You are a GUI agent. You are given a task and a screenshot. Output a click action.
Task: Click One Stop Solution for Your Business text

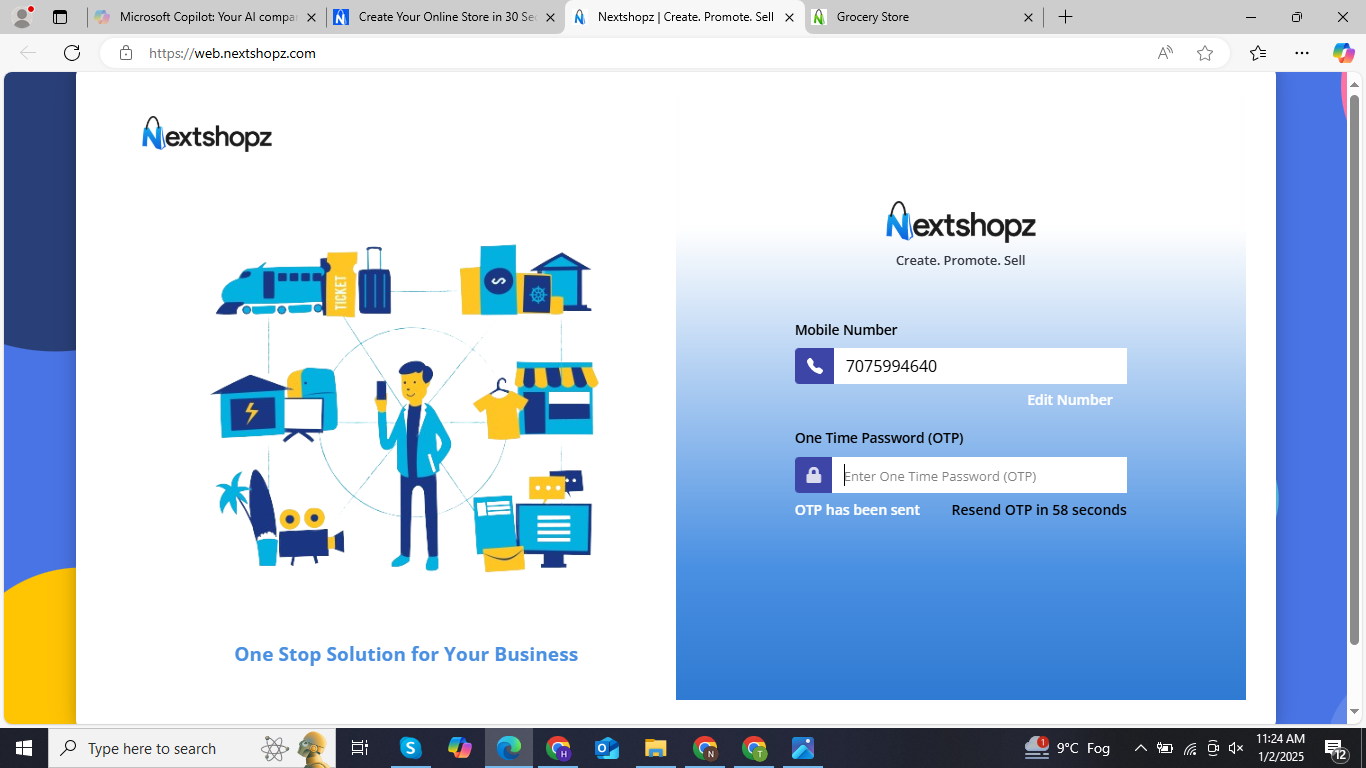[x=406, y=654]
